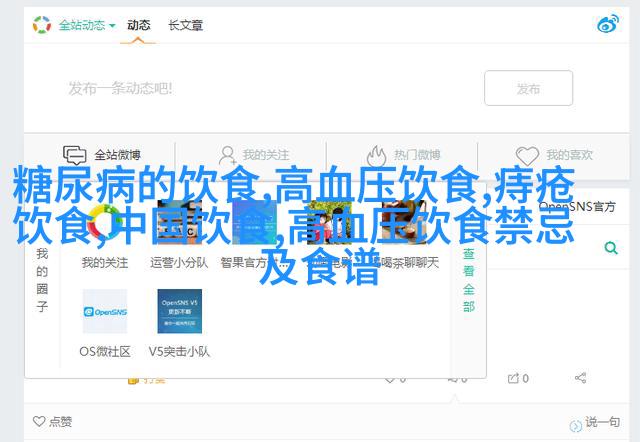Click the share icon in post footer

pyautogui.click(x=581, y=379)
